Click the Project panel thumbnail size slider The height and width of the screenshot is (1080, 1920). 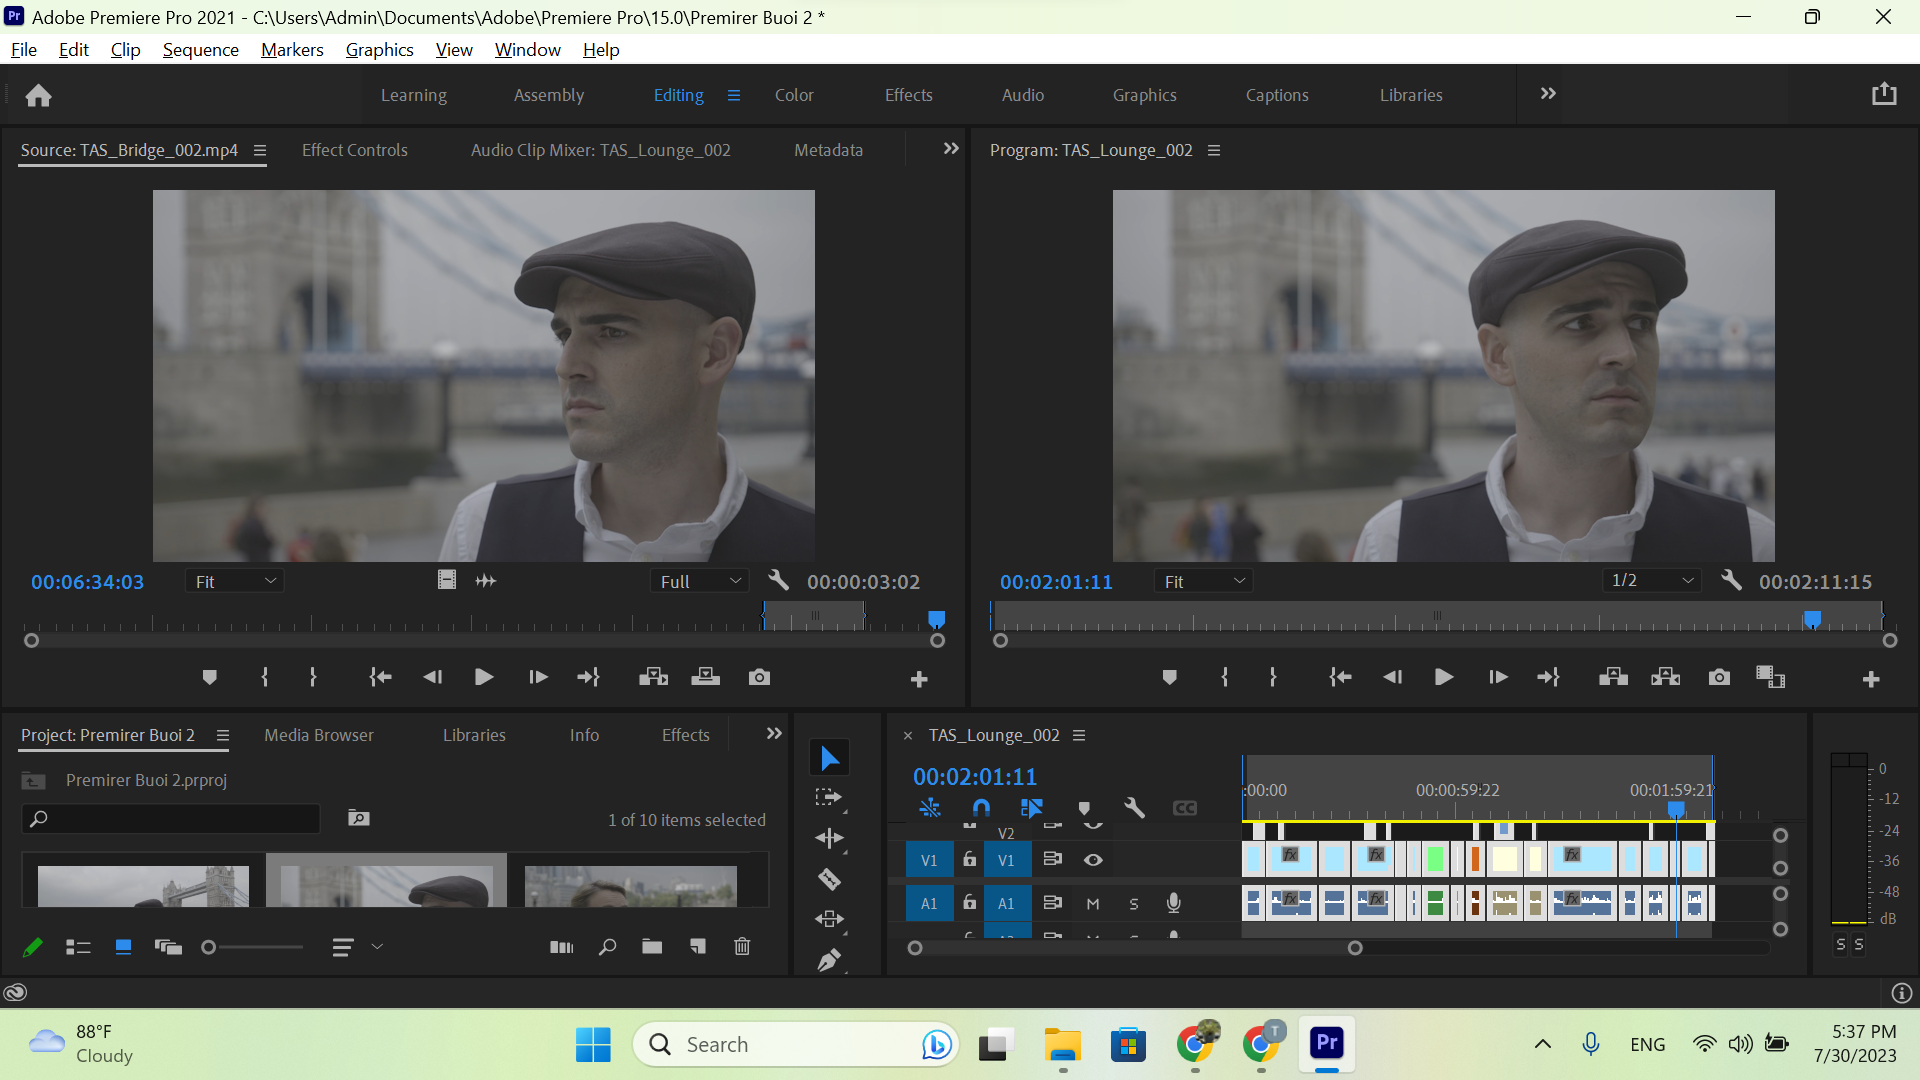[254, 947]
